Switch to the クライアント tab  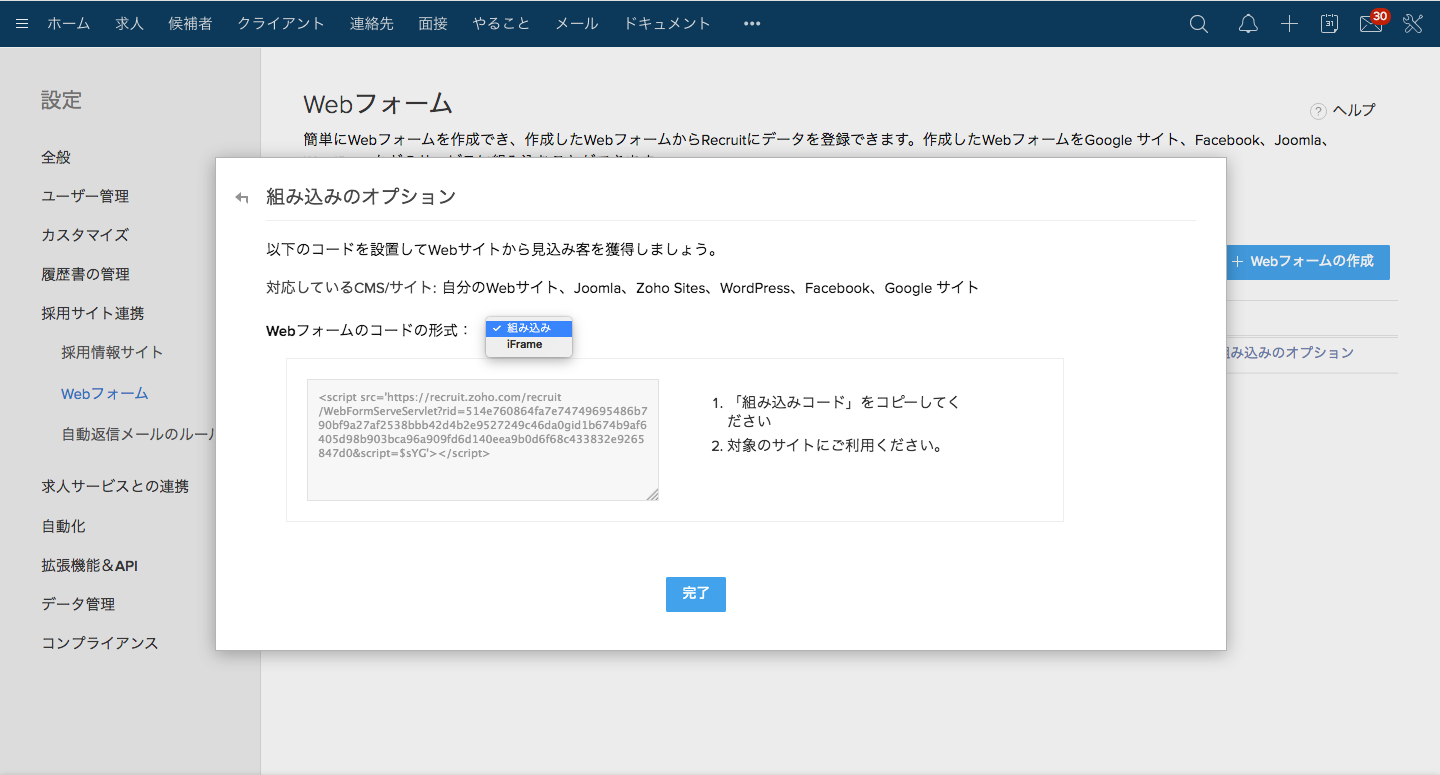pyautogui.click(x=281, y=24)
